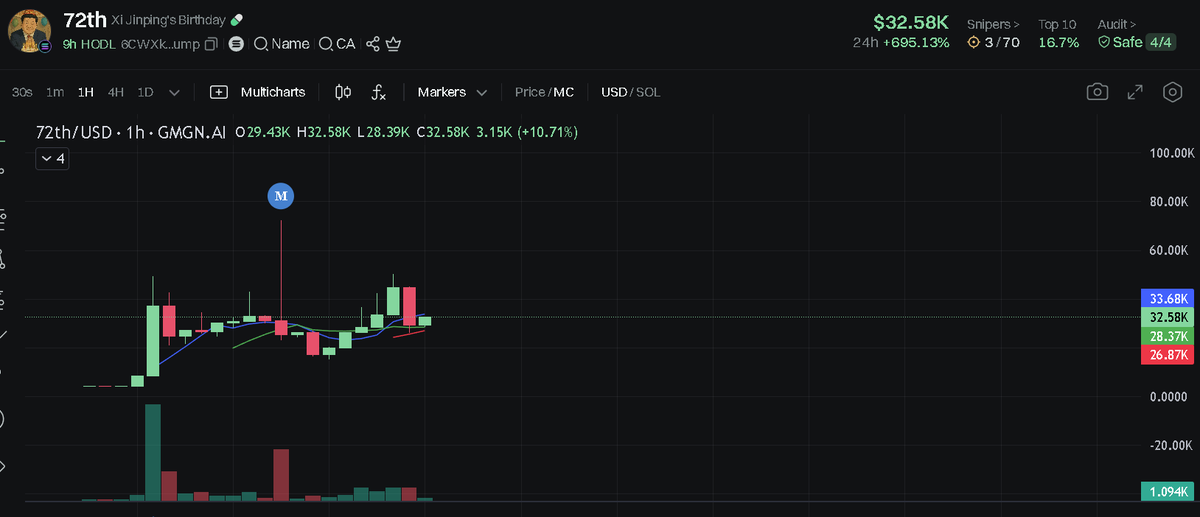Search by Name on the token header
Screen dimensions: 1200x517
pyautogui.click(x=282, y=44)
